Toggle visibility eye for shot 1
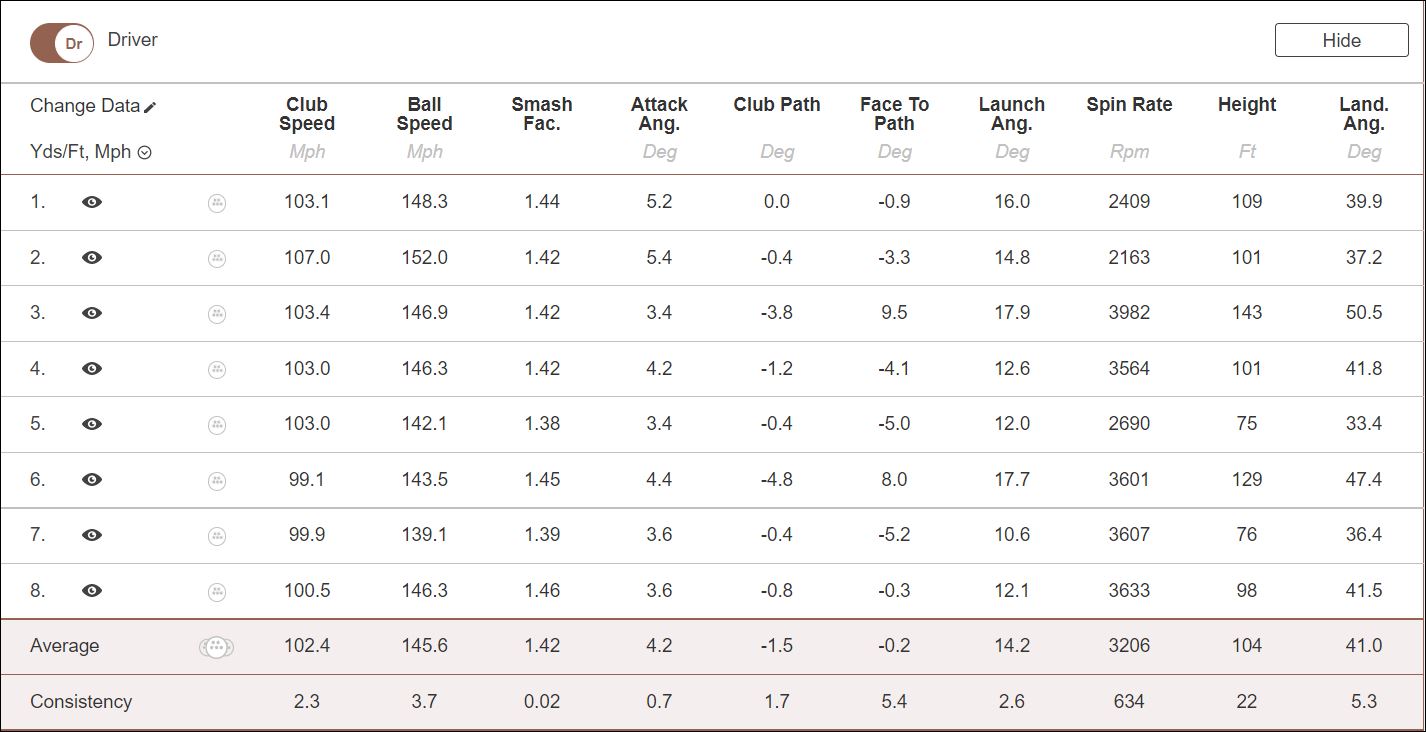This screenshot has width=1426, height=732. point(92,202)
